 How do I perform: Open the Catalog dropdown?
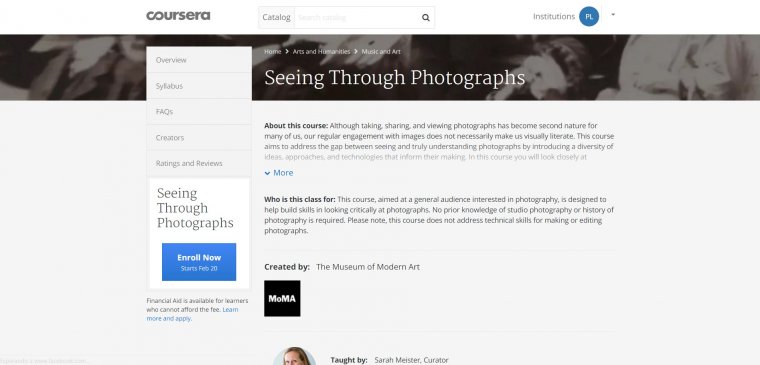point(276,17)
